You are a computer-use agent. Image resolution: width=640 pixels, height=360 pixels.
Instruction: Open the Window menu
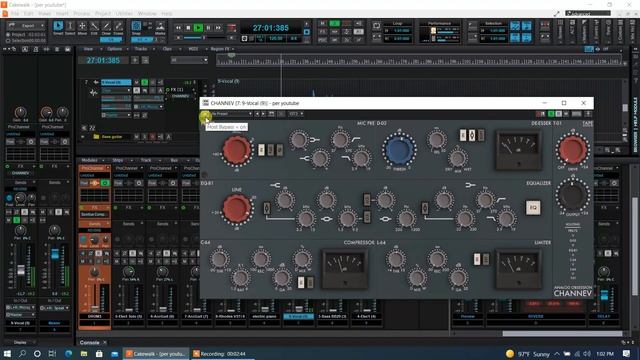[147, 13]
